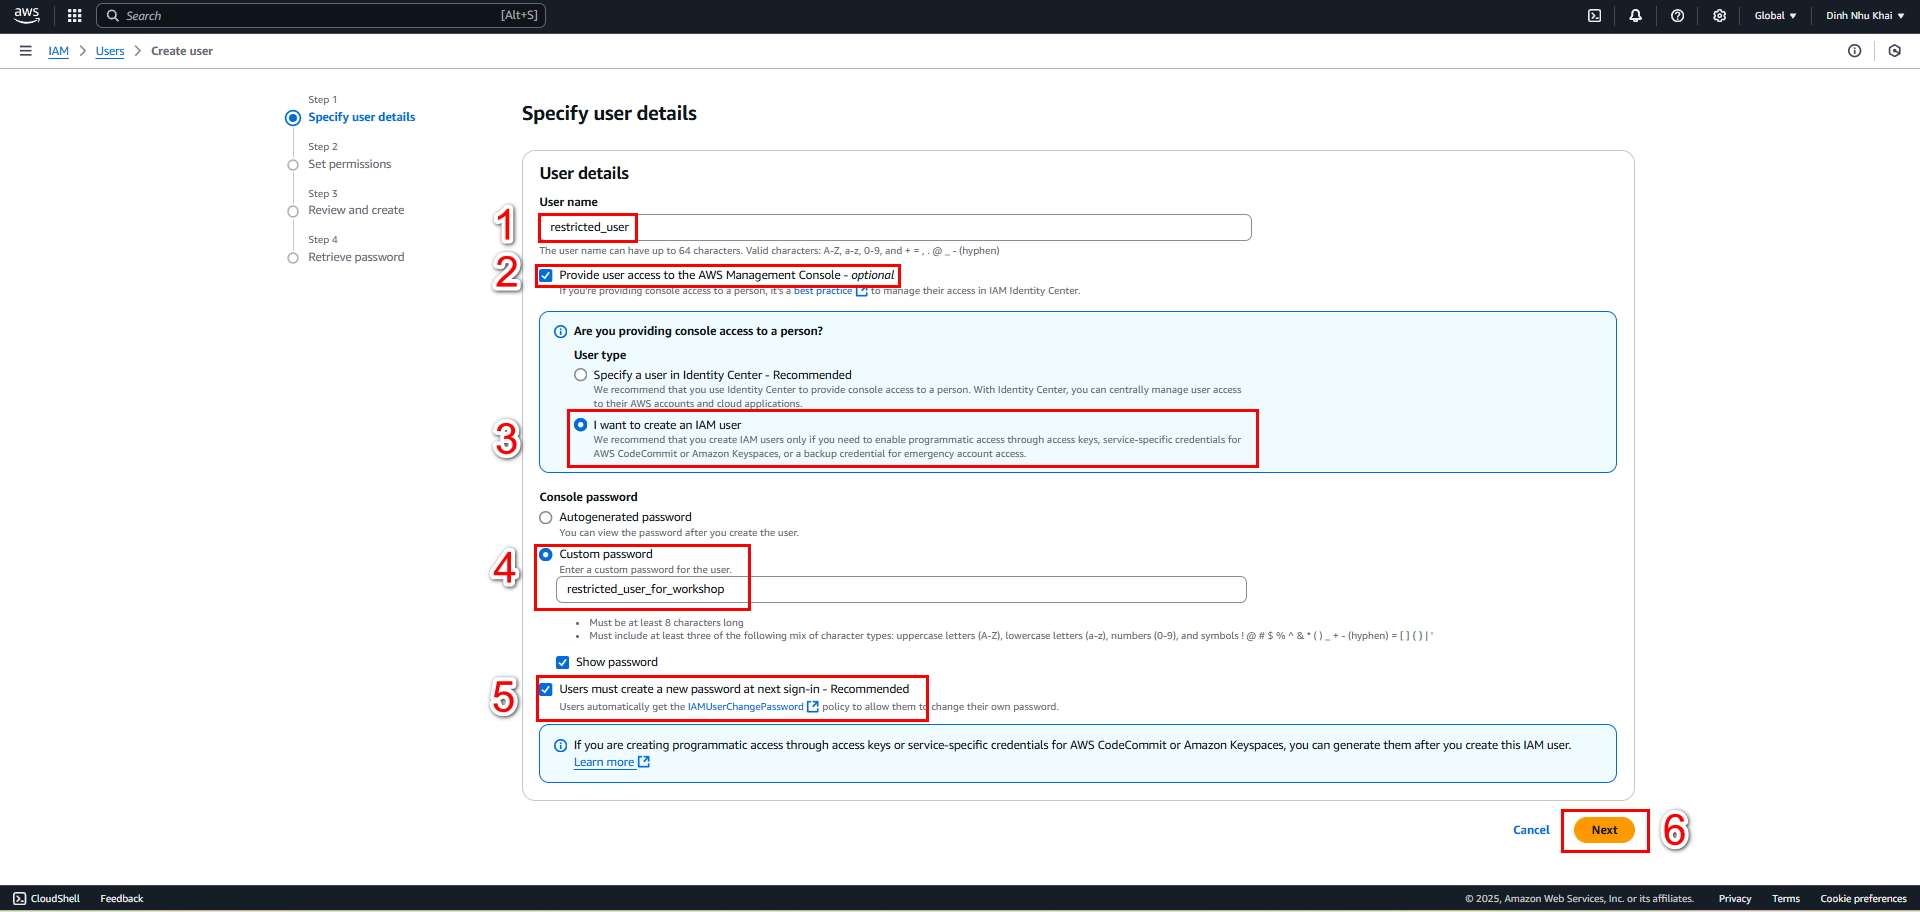Select Step 2 Set permissions
This screenshot has height=912, width=1920.
pyautogui.click(x=350, y=164)
